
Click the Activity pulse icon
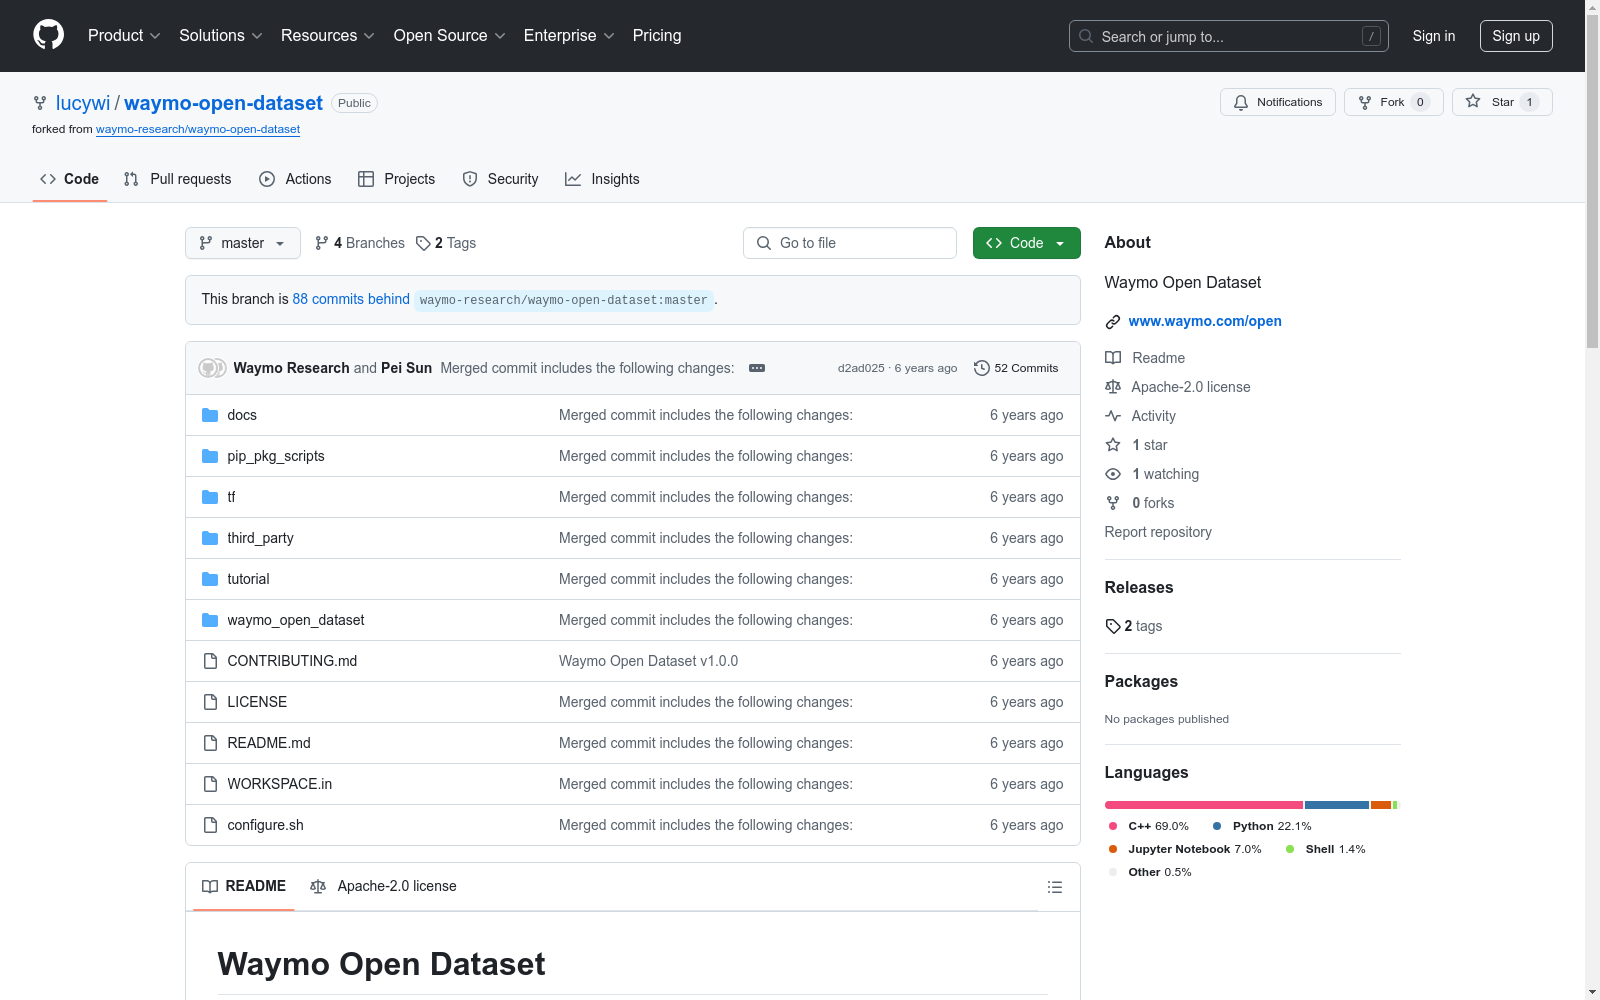(1113, 416)
